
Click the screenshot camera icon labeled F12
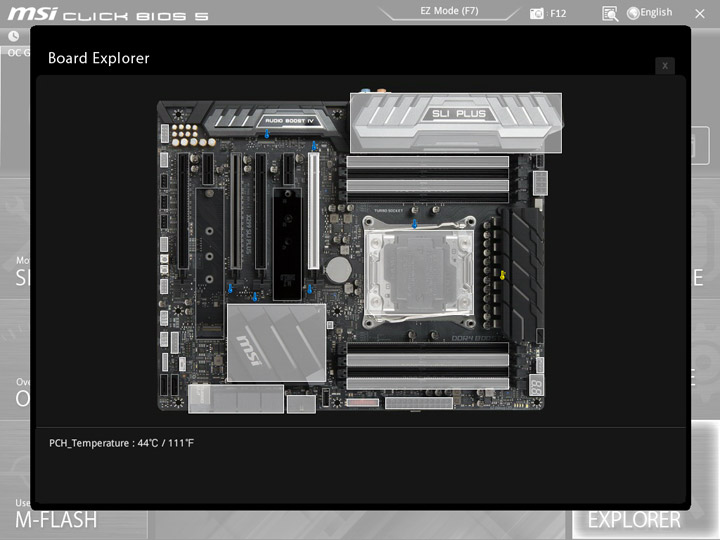point(536,14)
